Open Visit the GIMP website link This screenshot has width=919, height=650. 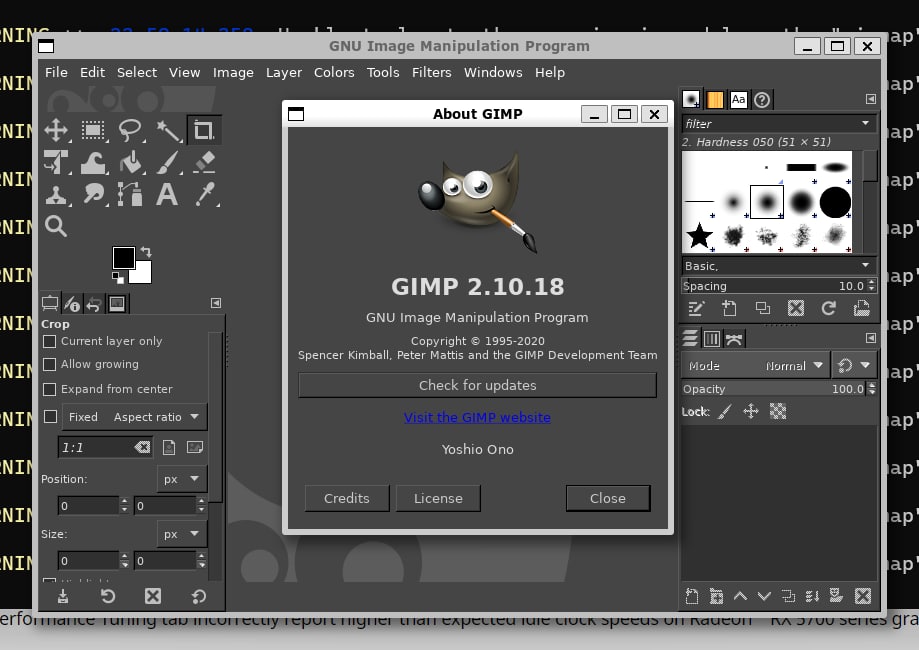point(477,417)
